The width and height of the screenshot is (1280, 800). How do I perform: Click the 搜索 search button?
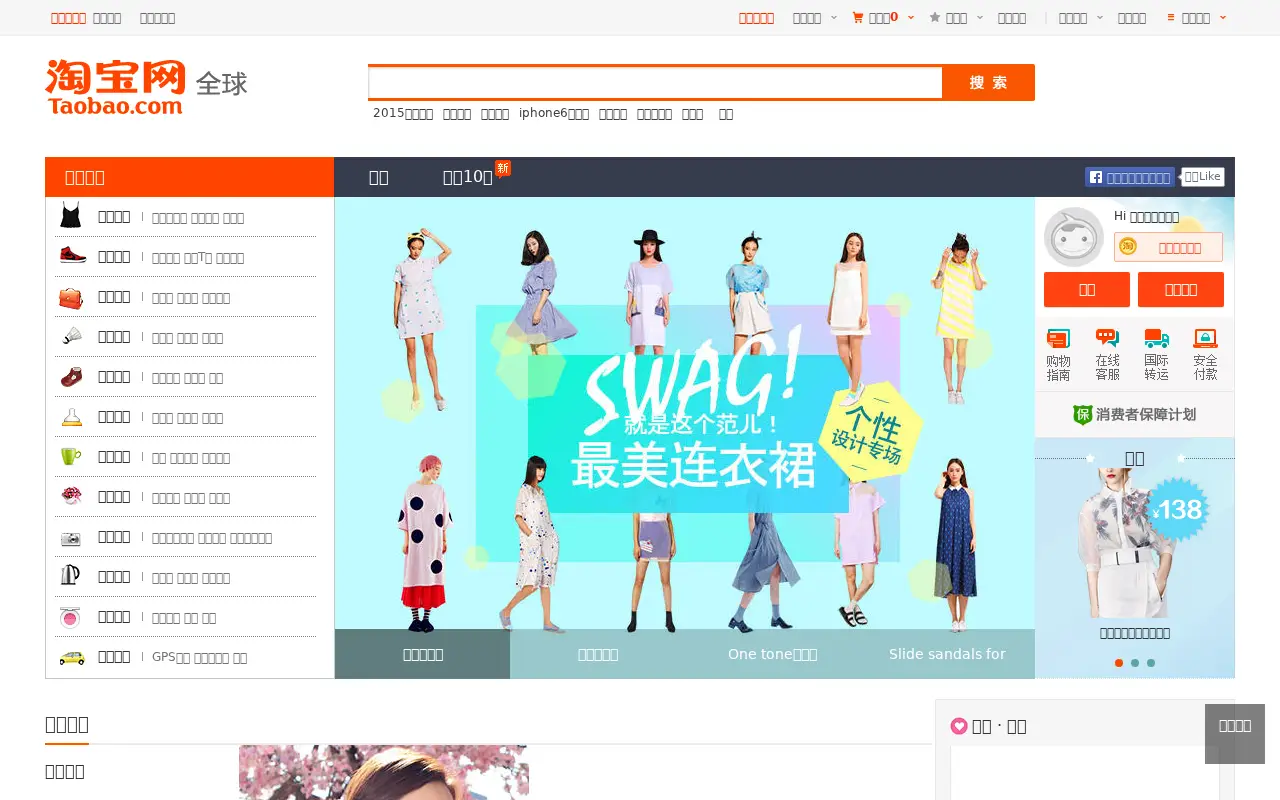[988, 83]
